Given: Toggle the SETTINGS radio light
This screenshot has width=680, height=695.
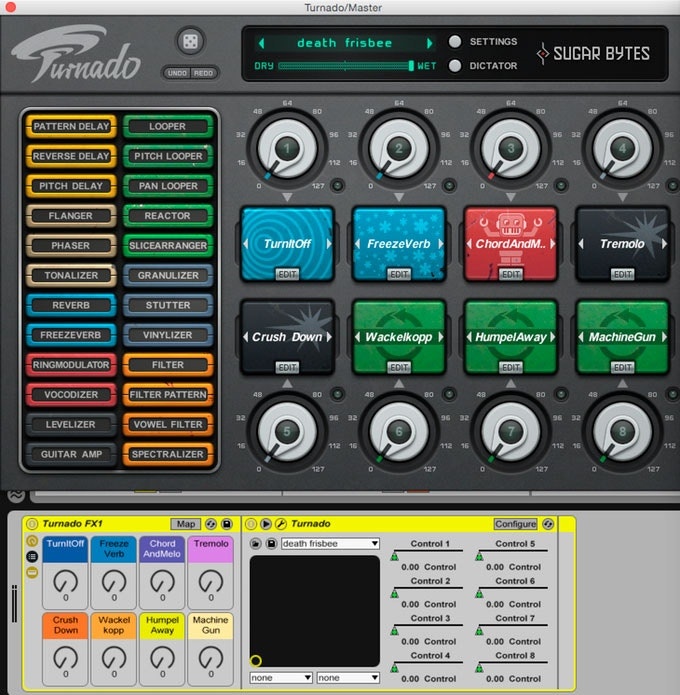Looking at the screenshot, I should [455, 41].
